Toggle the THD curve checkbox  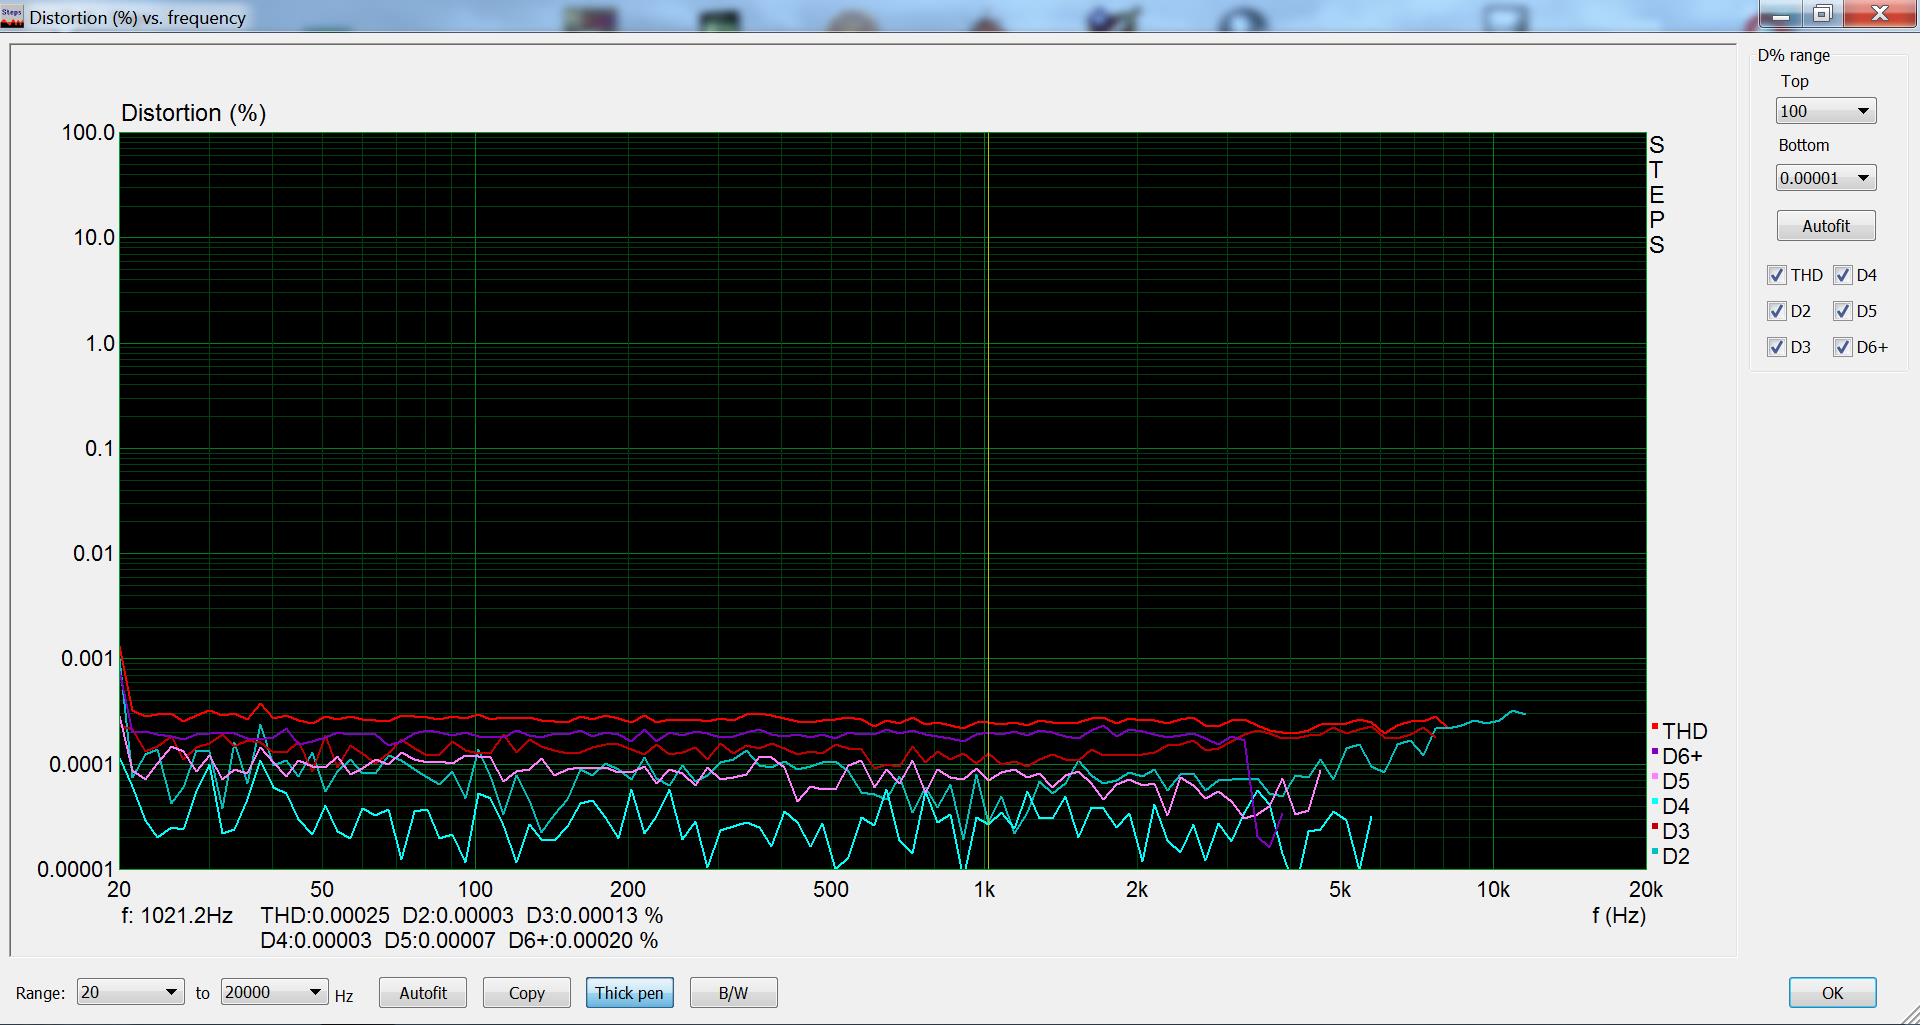(x=1776, y=275)
